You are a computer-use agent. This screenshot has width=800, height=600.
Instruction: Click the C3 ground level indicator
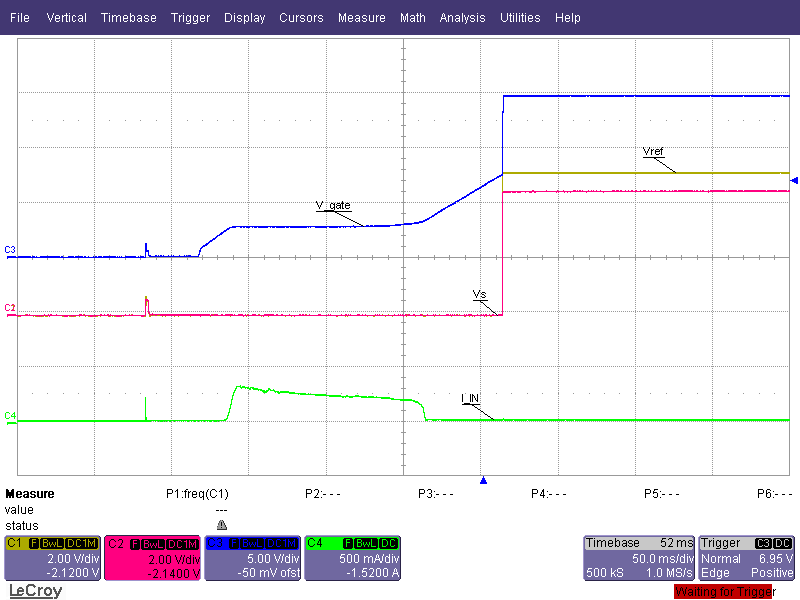point(10,249)
